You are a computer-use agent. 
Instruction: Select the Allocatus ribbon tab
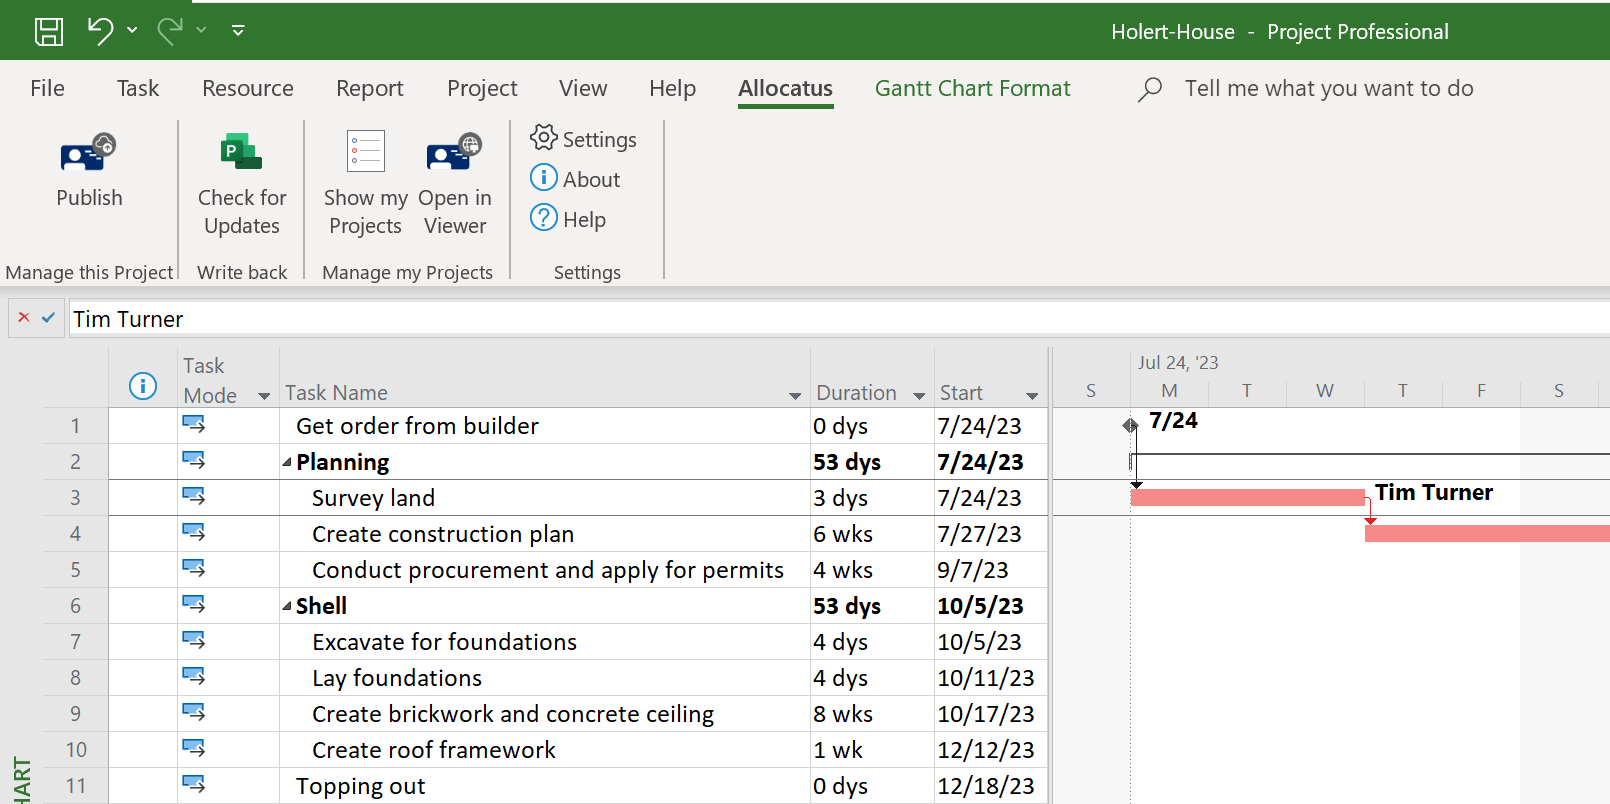(x=785, y=88)
